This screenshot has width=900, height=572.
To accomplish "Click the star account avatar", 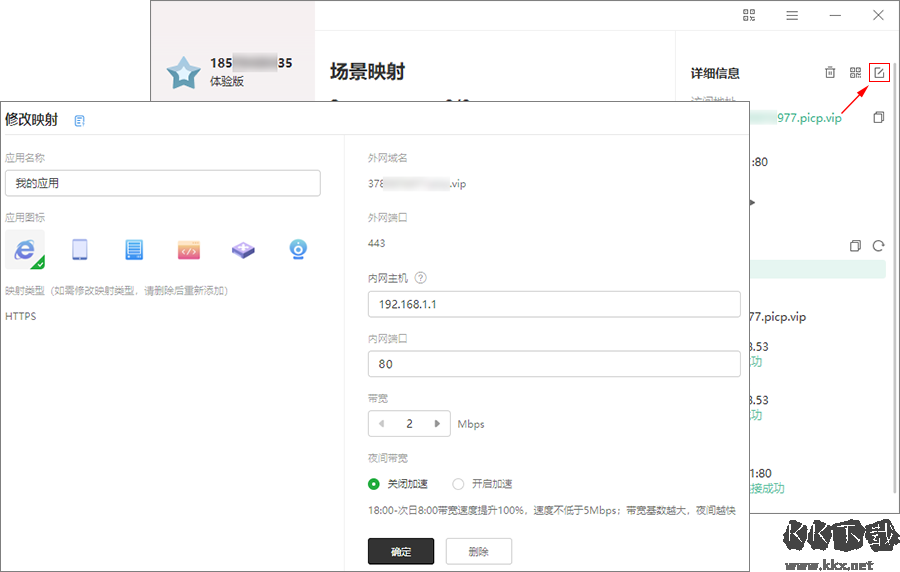I will coord(184,73).
